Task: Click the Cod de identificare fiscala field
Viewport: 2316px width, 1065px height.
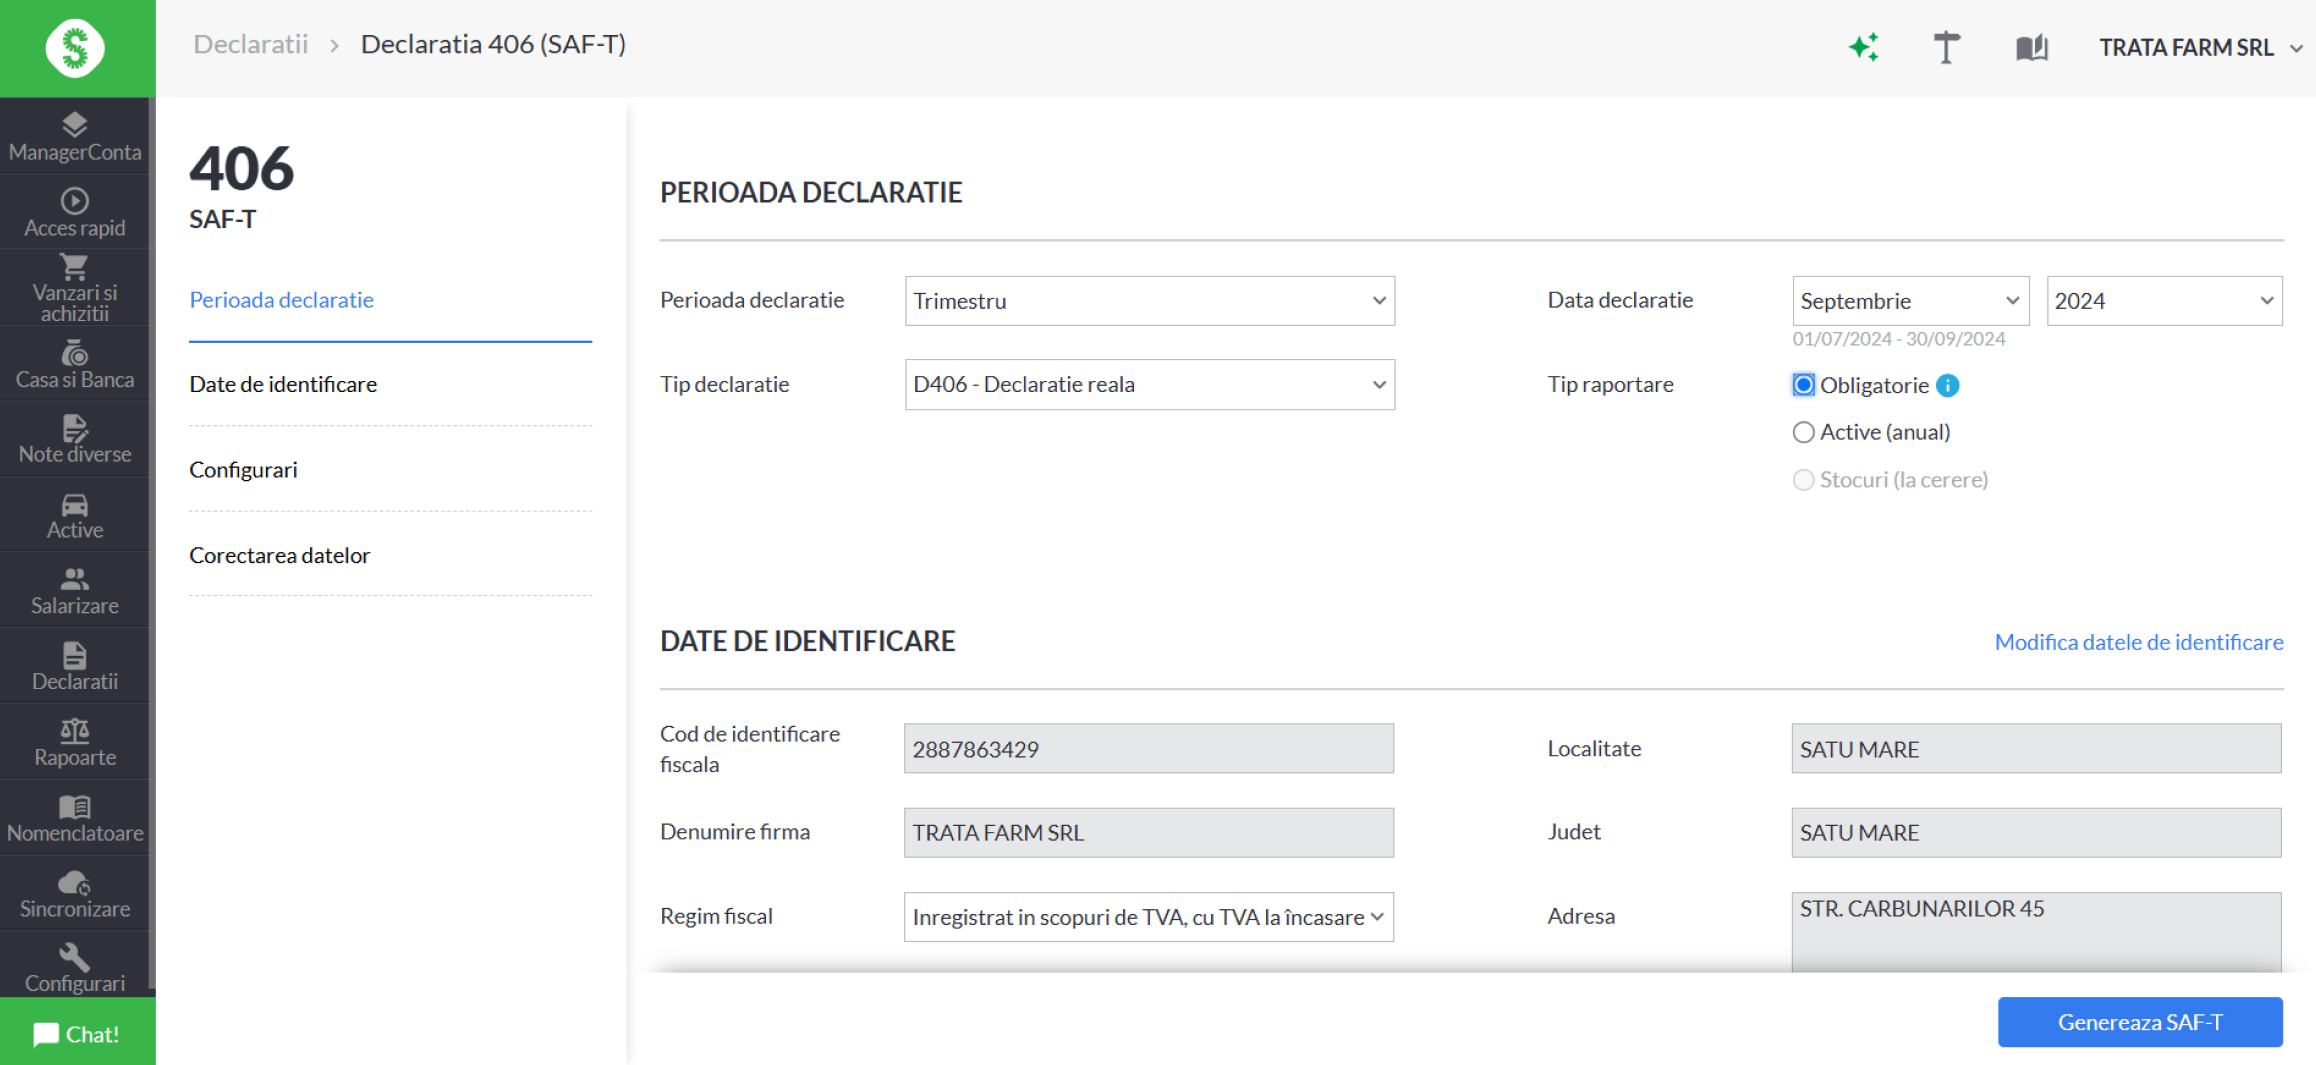Action: pyautogui.click(x=1149, y=749)
